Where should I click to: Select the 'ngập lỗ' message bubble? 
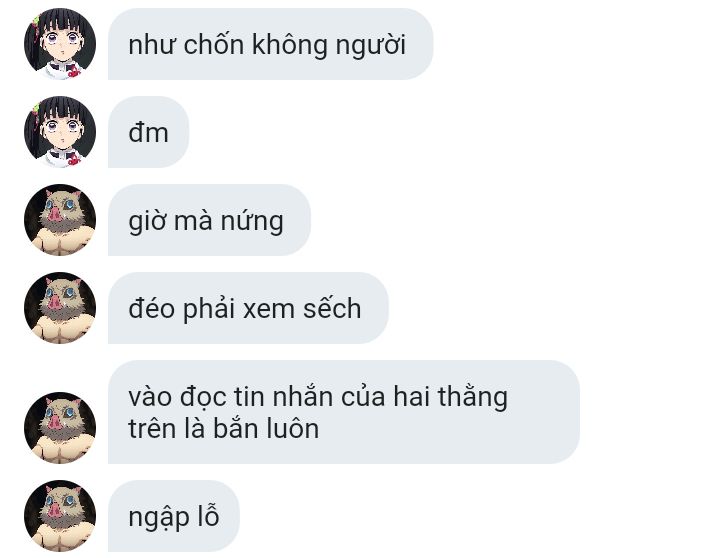pyautogui.click(x=174, y=516)
